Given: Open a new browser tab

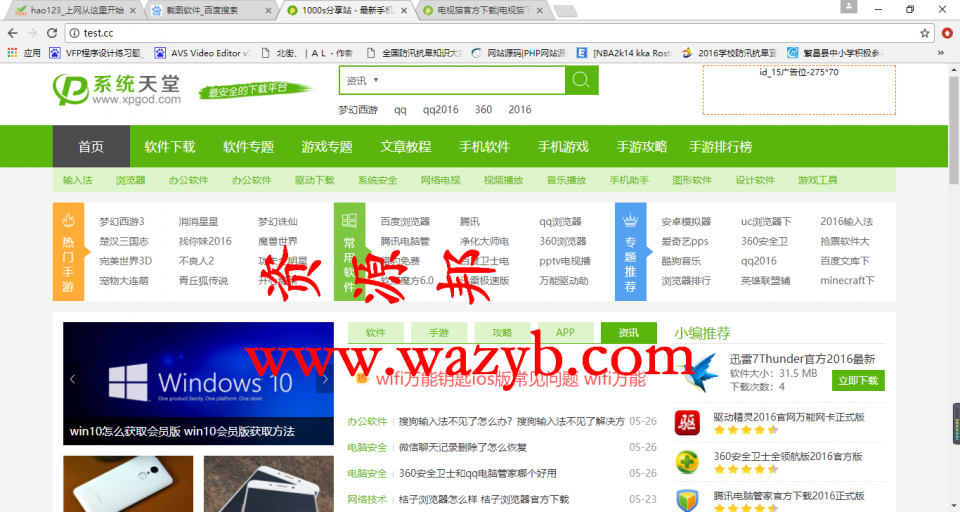Looking at the screenshot, I should pyautogui.click(x=565, y=11).
